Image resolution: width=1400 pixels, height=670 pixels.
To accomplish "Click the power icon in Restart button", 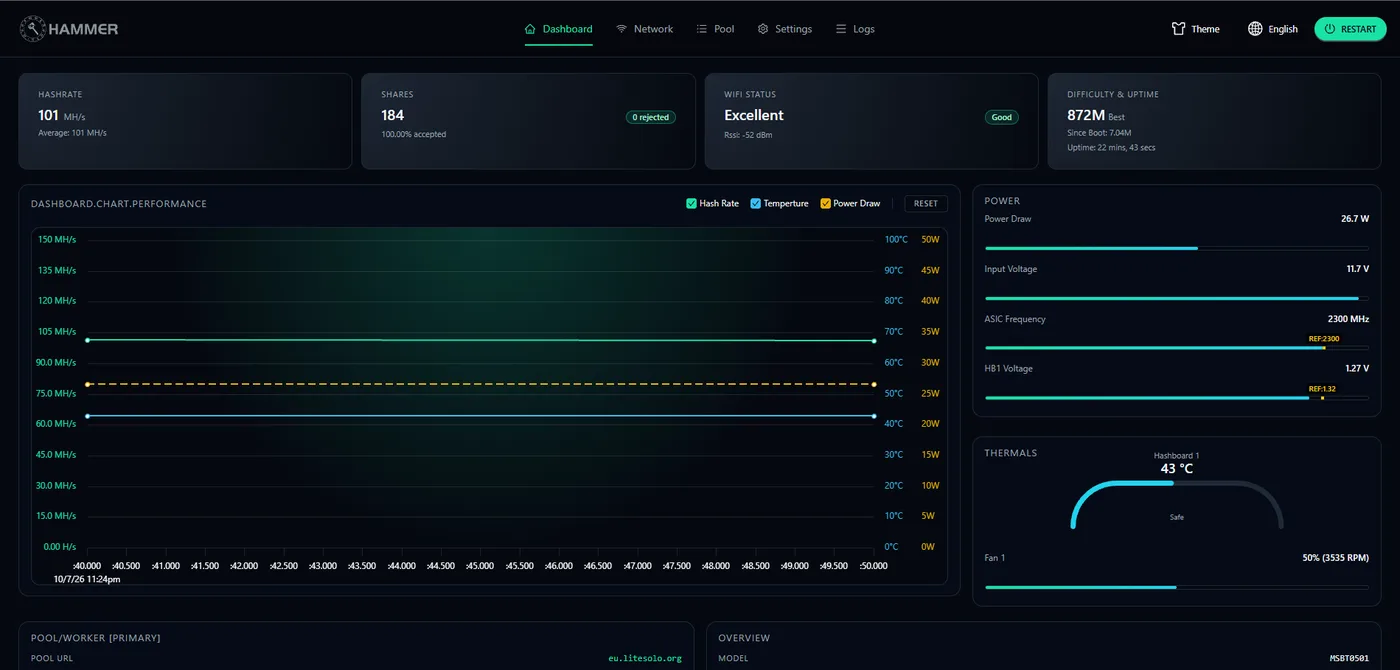I will (1329, 29).
